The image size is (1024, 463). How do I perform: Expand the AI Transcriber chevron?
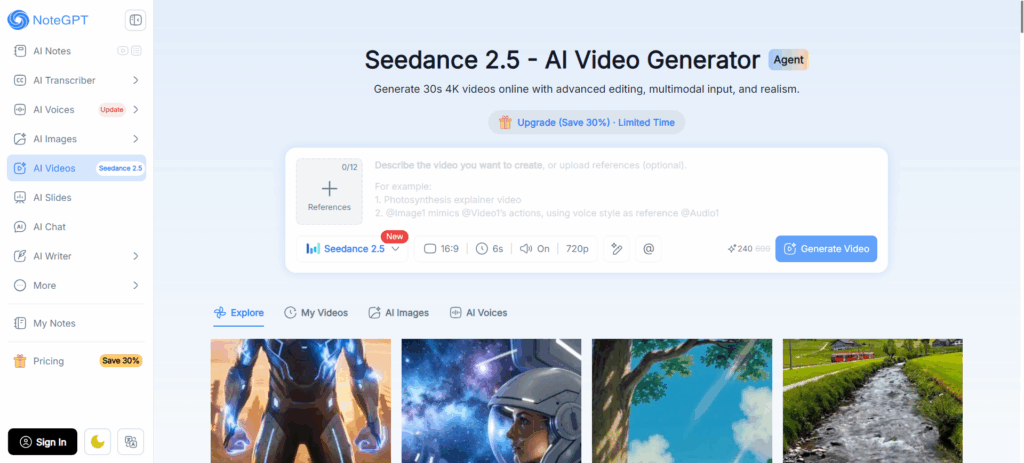(136, 80)
